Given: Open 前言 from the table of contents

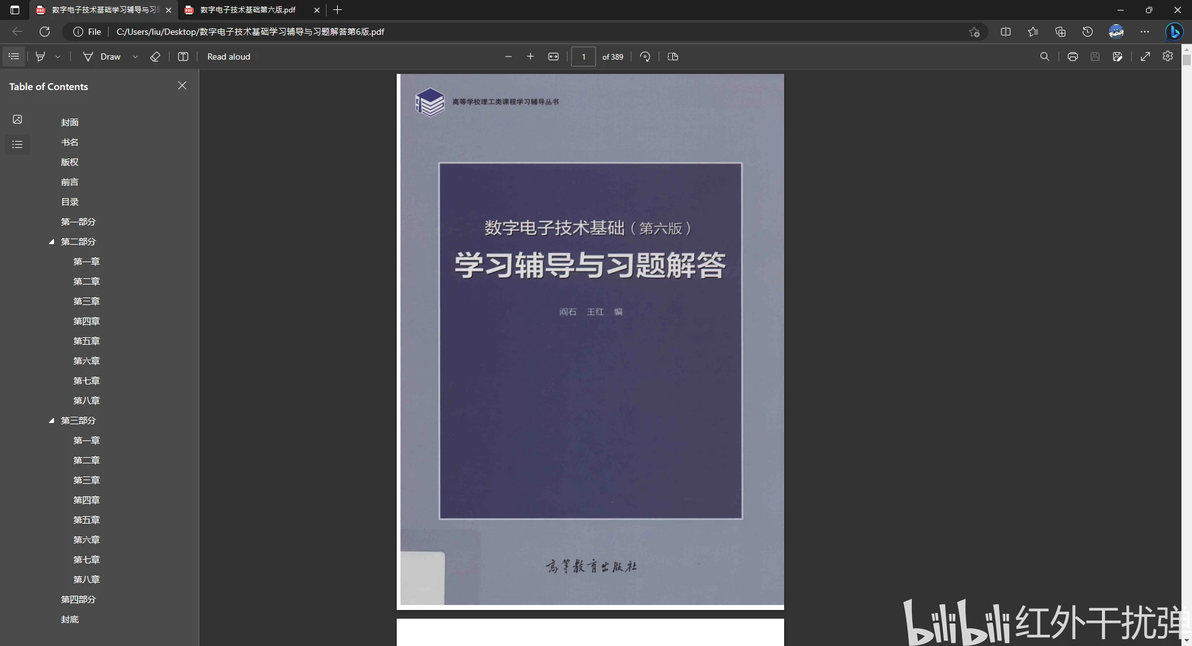Looking at the screenshot, I should 70,182.
